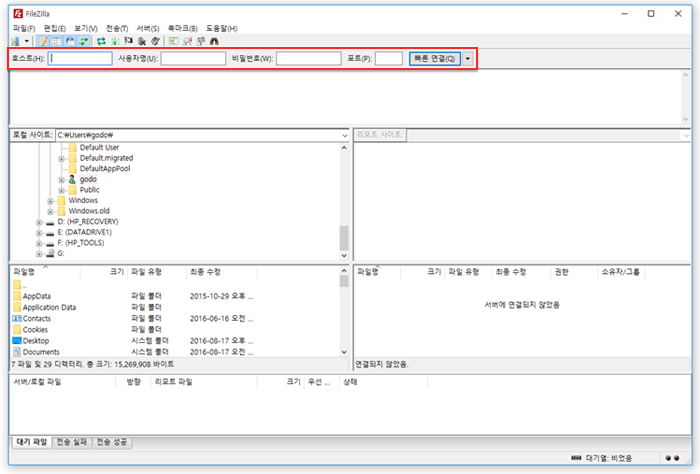700x474 pixels.
Task: Click the remote 권한 column header
Action: point(573,272)
